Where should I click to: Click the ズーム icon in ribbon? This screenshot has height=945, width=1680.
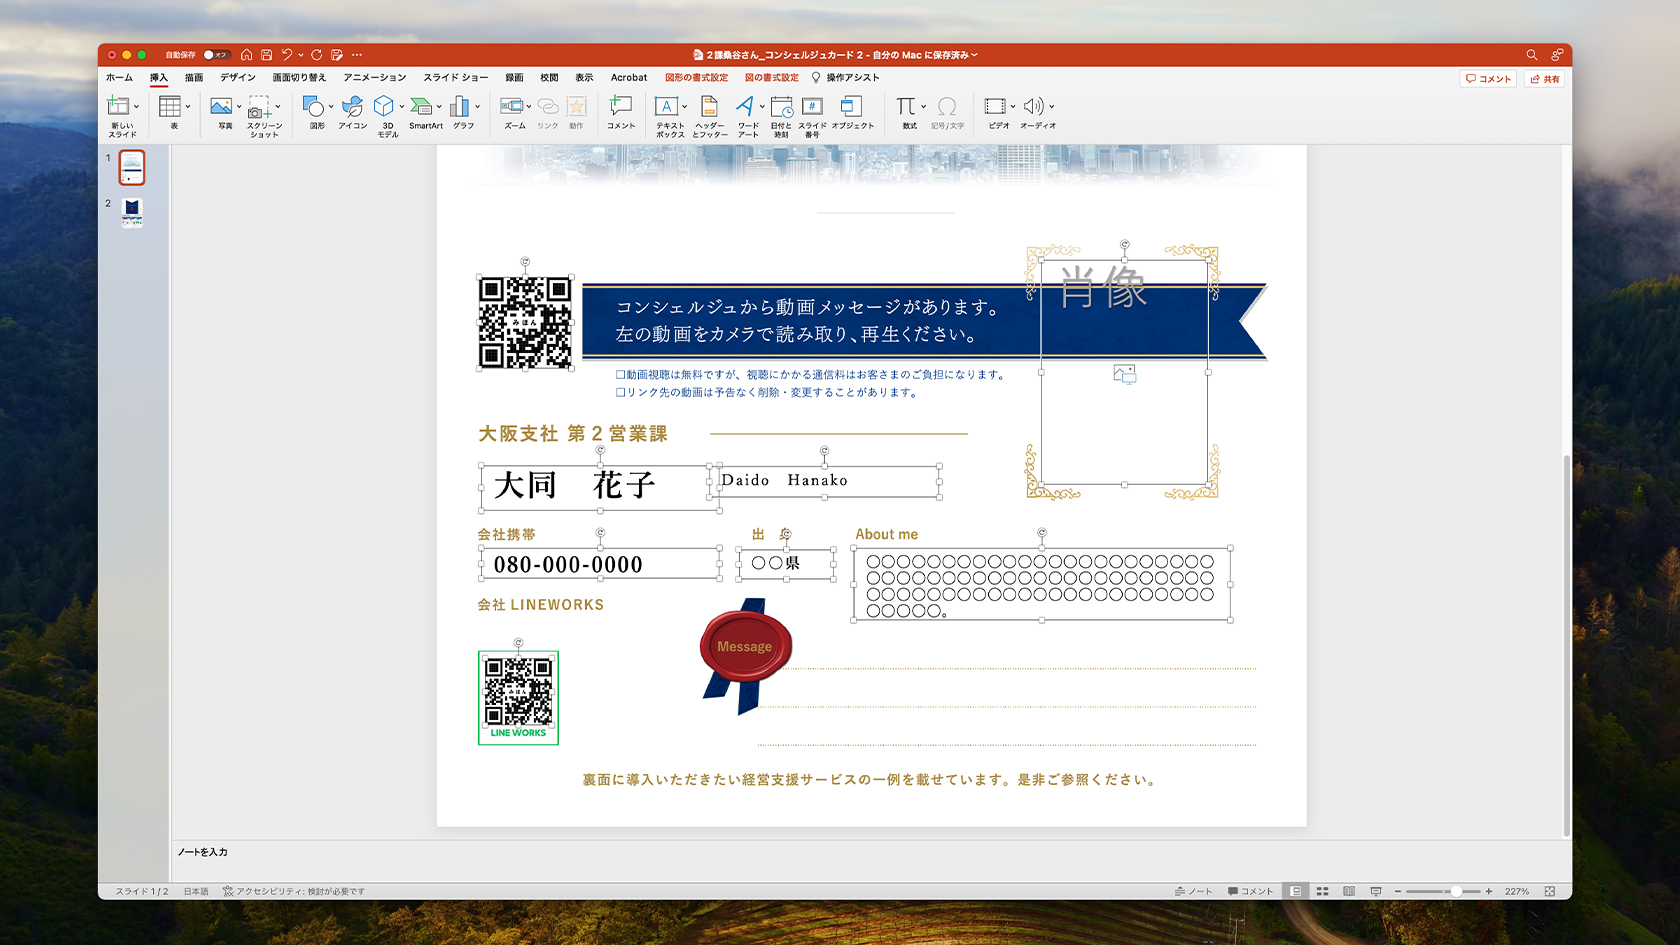(512, 106)
